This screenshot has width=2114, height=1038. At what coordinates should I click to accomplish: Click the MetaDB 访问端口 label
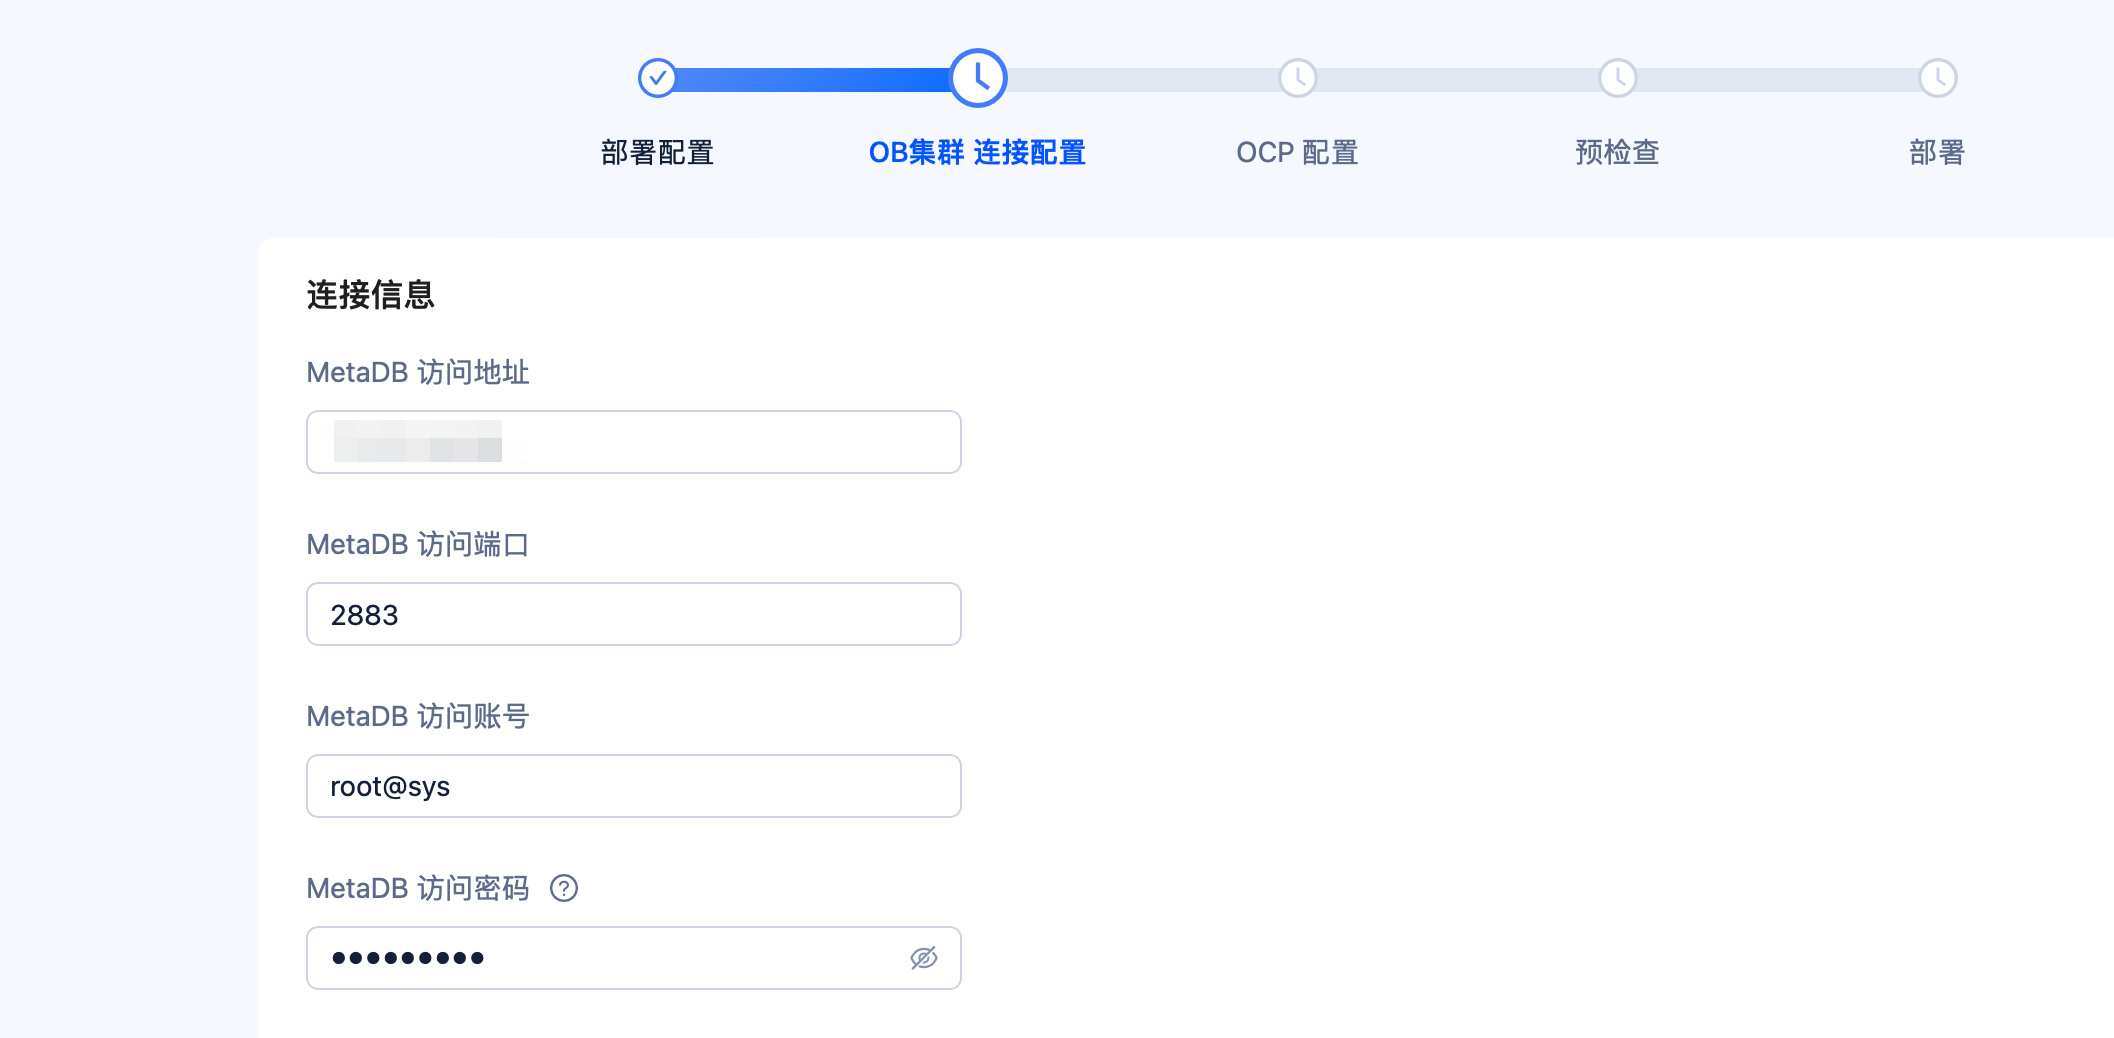pyautogui.click(x=418, y=544)
